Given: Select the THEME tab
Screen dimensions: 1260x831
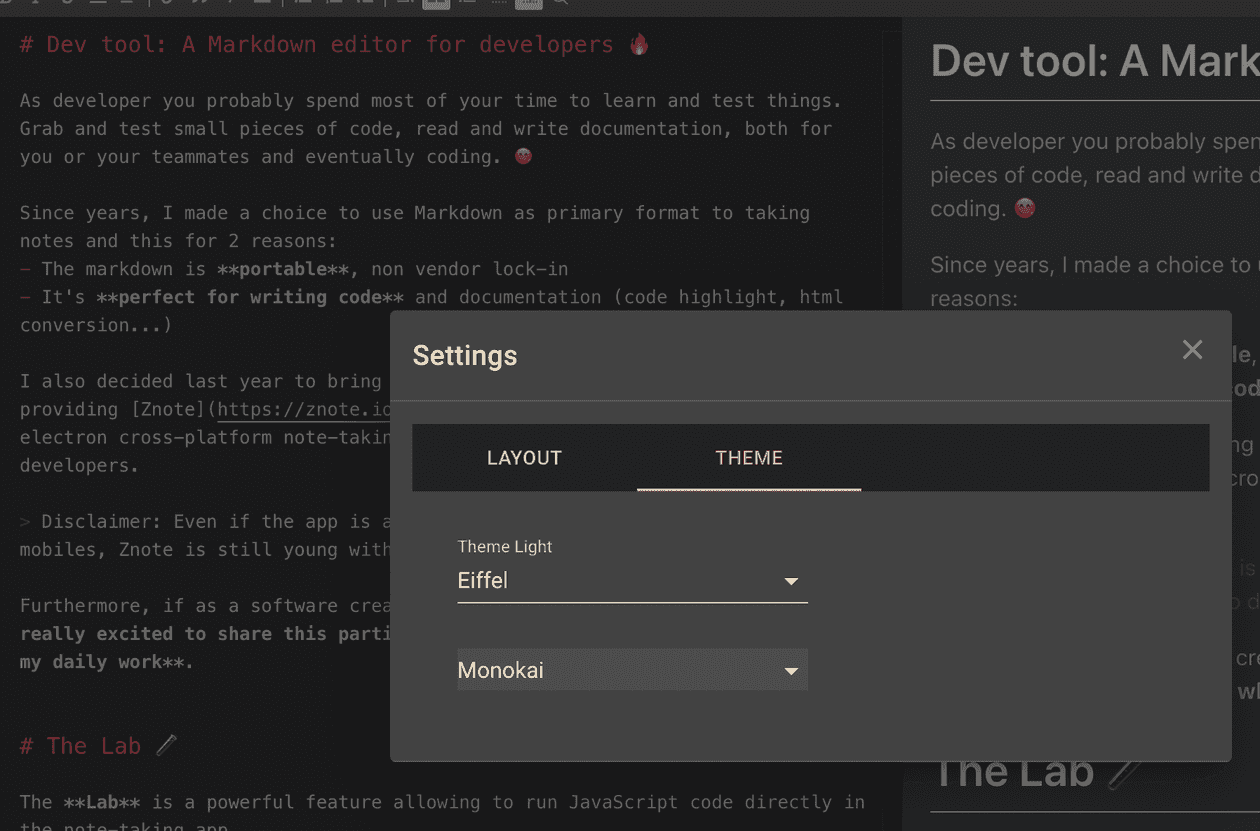Looking at the screenshot, I should point(749,457).
